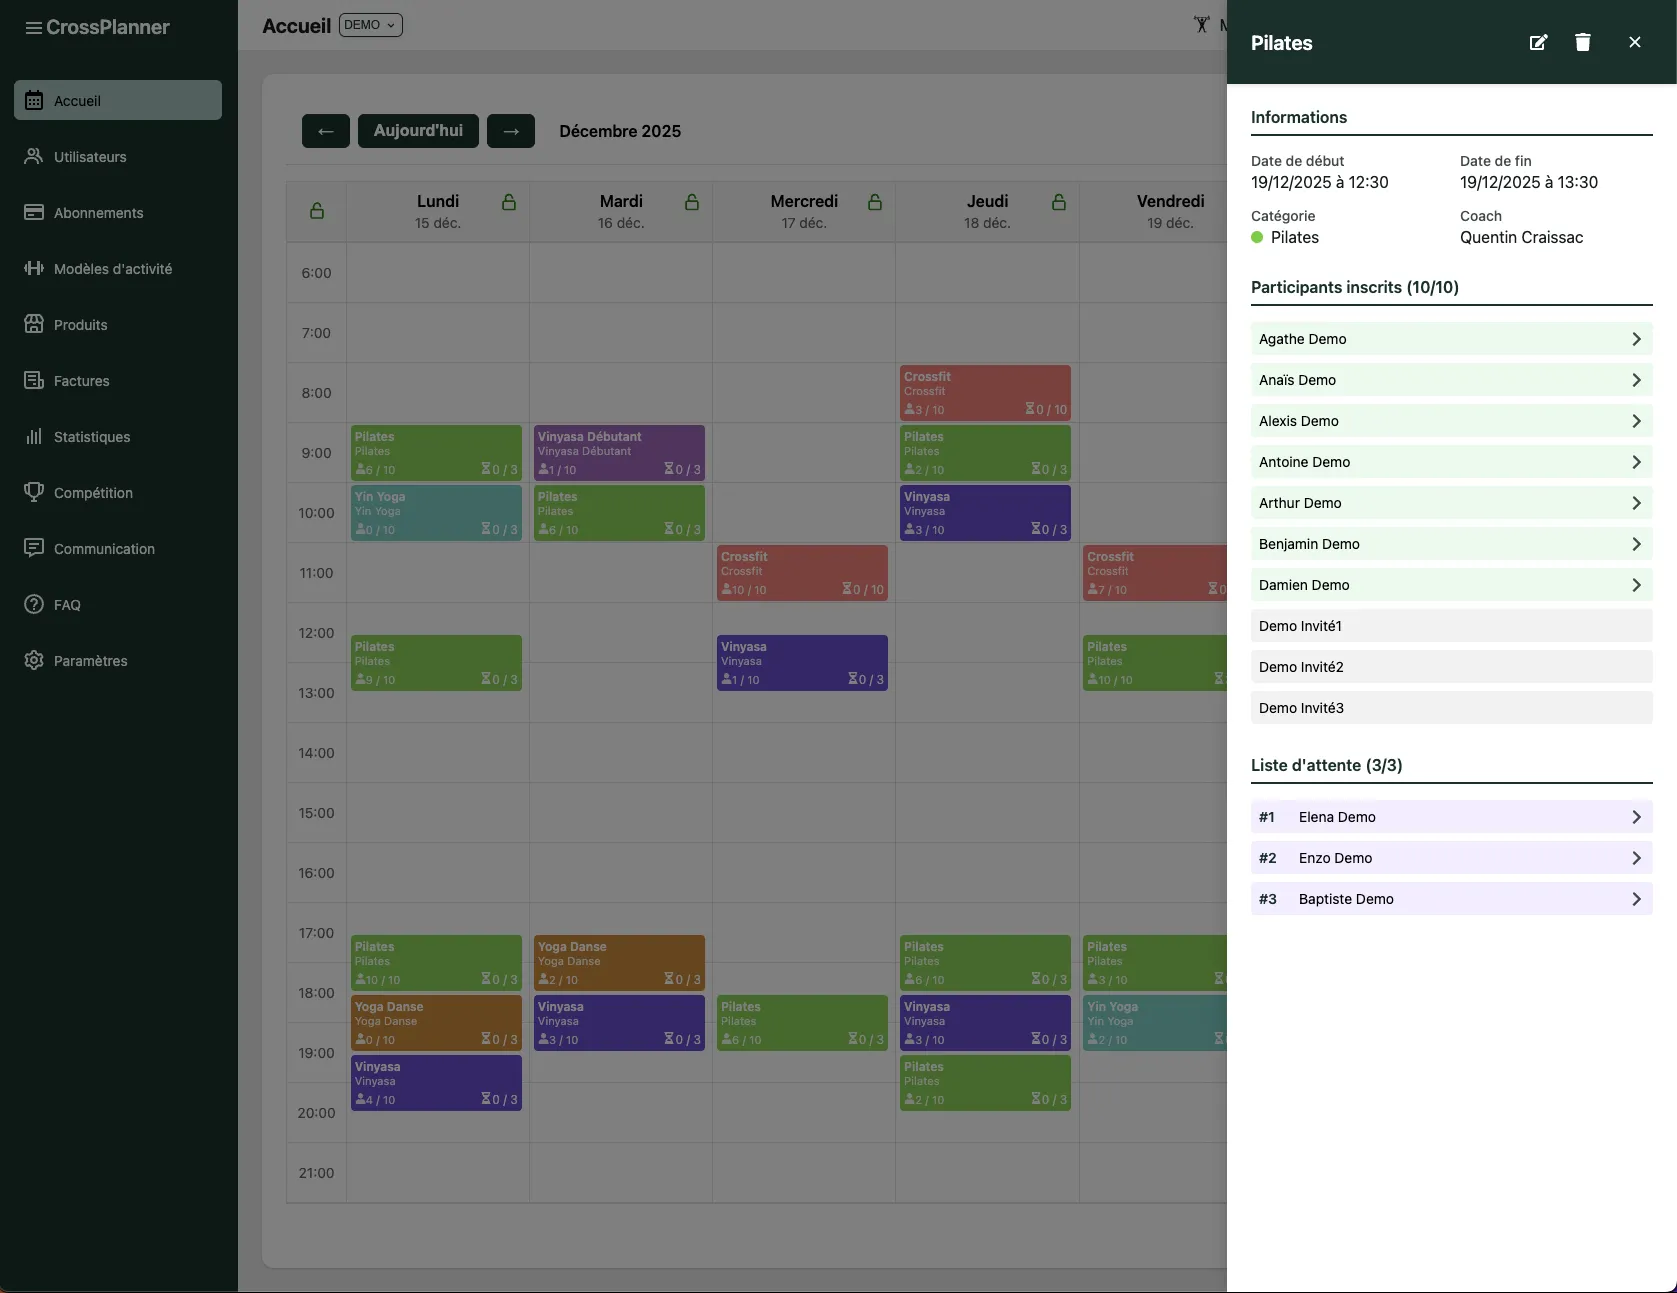1677x1293 pixels.
Task: Close the Pilates details panel
Action: coord(1634,42)
